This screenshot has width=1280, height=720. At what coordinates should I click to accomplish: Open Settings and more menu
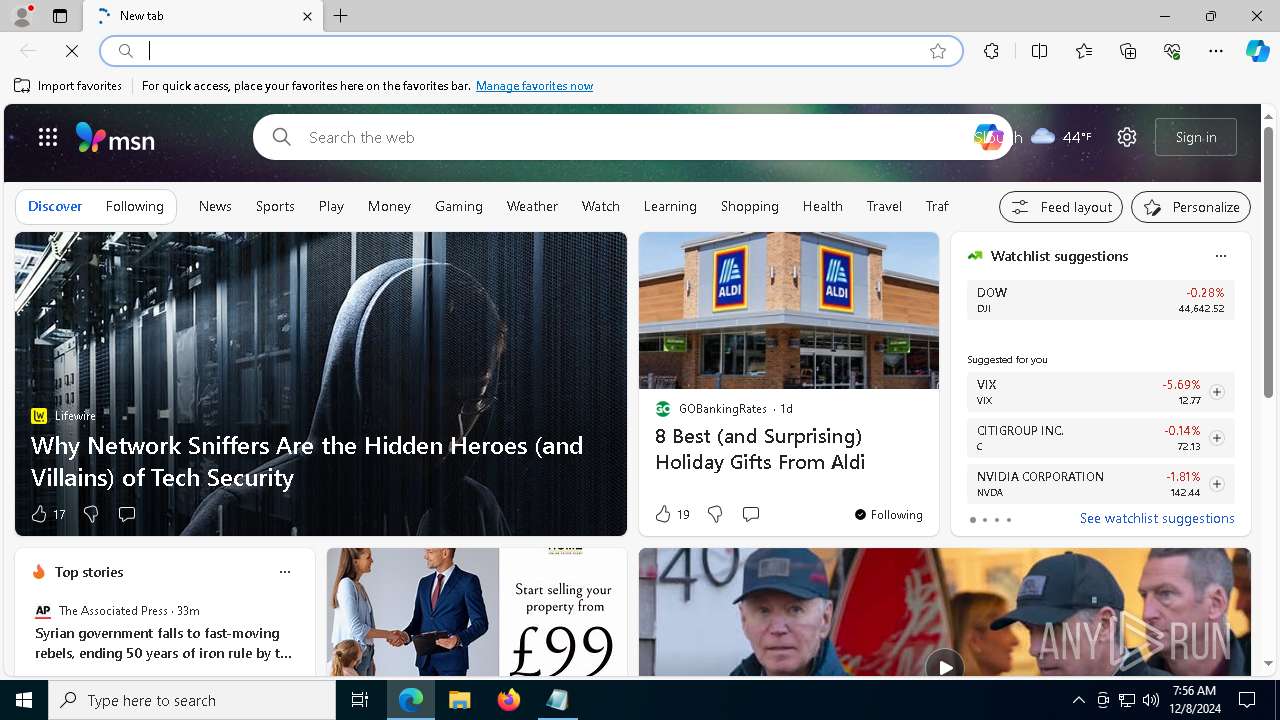pos(1216,51)
